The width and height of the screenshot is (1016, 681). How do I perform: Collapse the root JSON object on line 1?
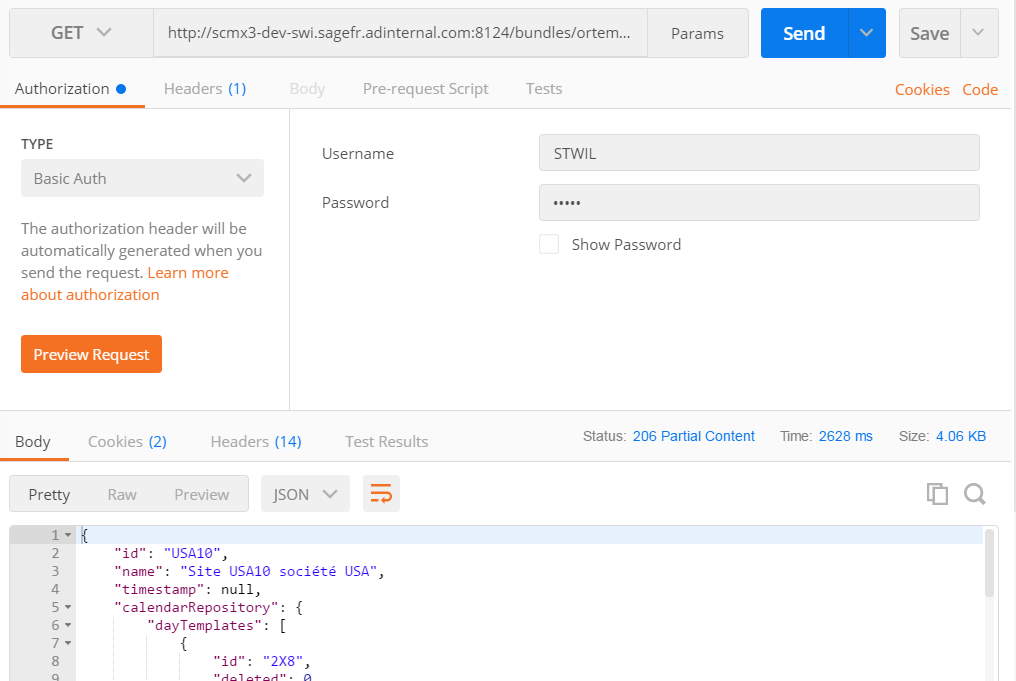pyautogui.click(x=68, y=535)
